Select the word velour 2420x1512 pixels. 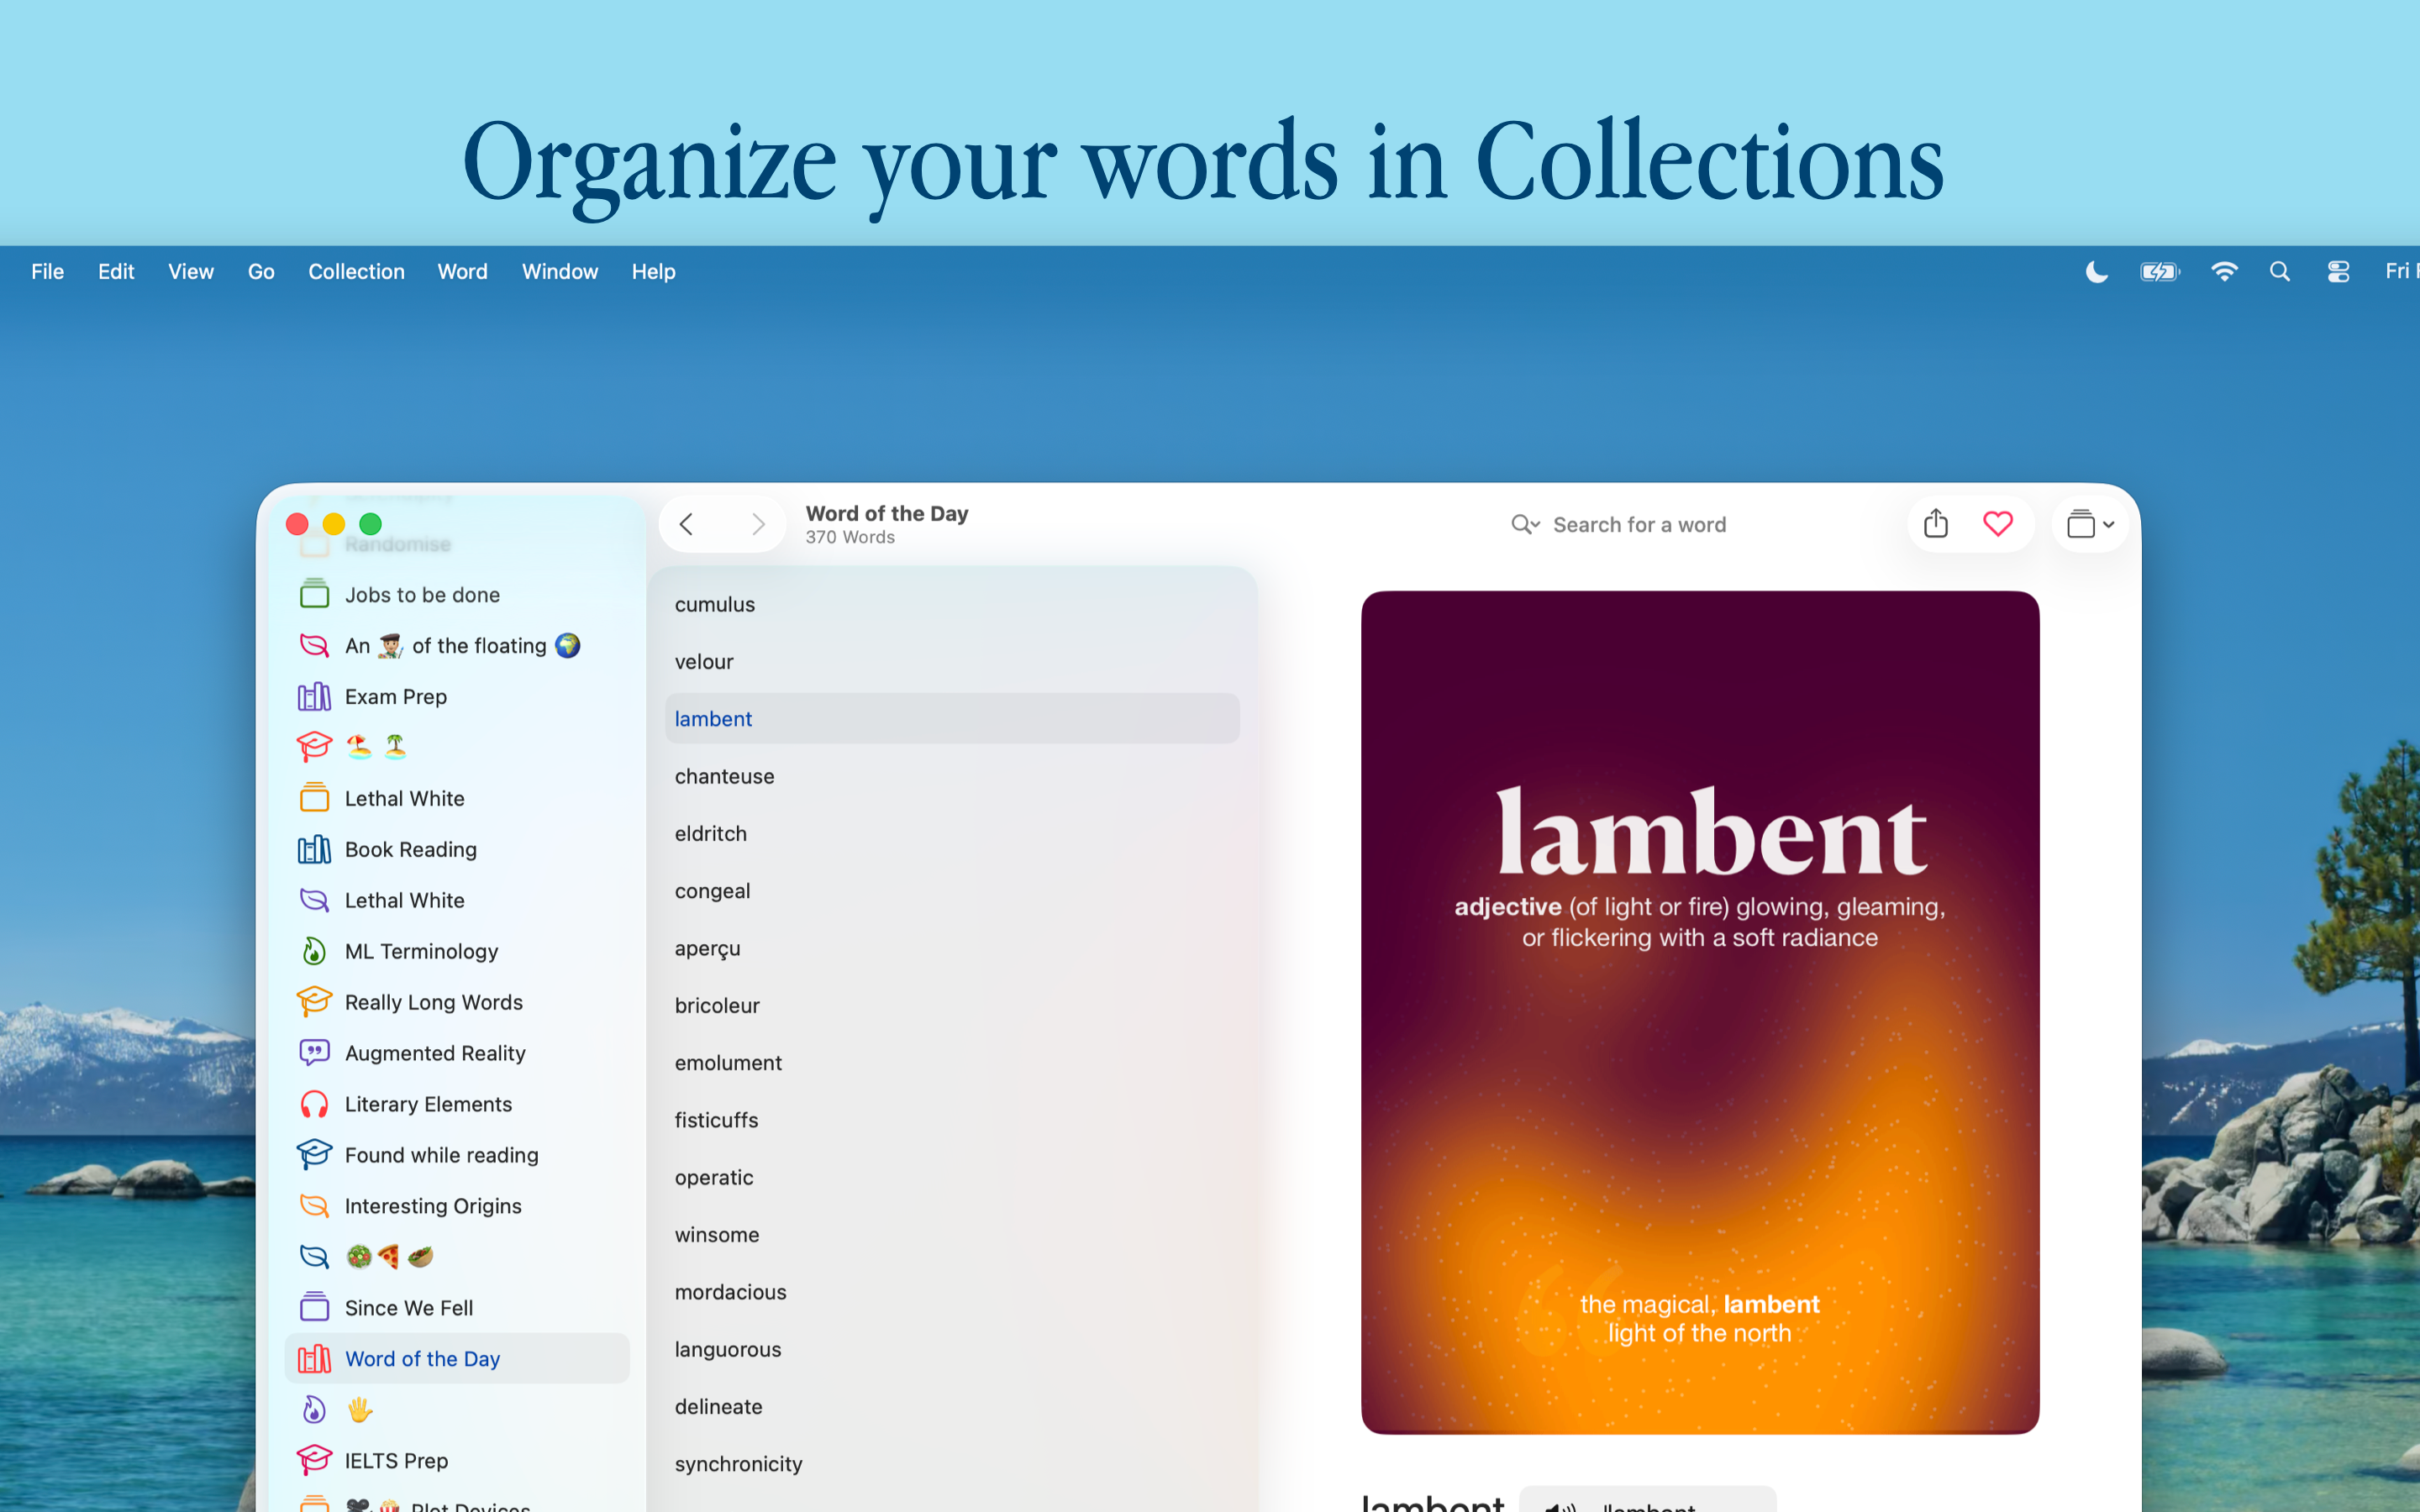pyautogui.click(x=951, y=661)
